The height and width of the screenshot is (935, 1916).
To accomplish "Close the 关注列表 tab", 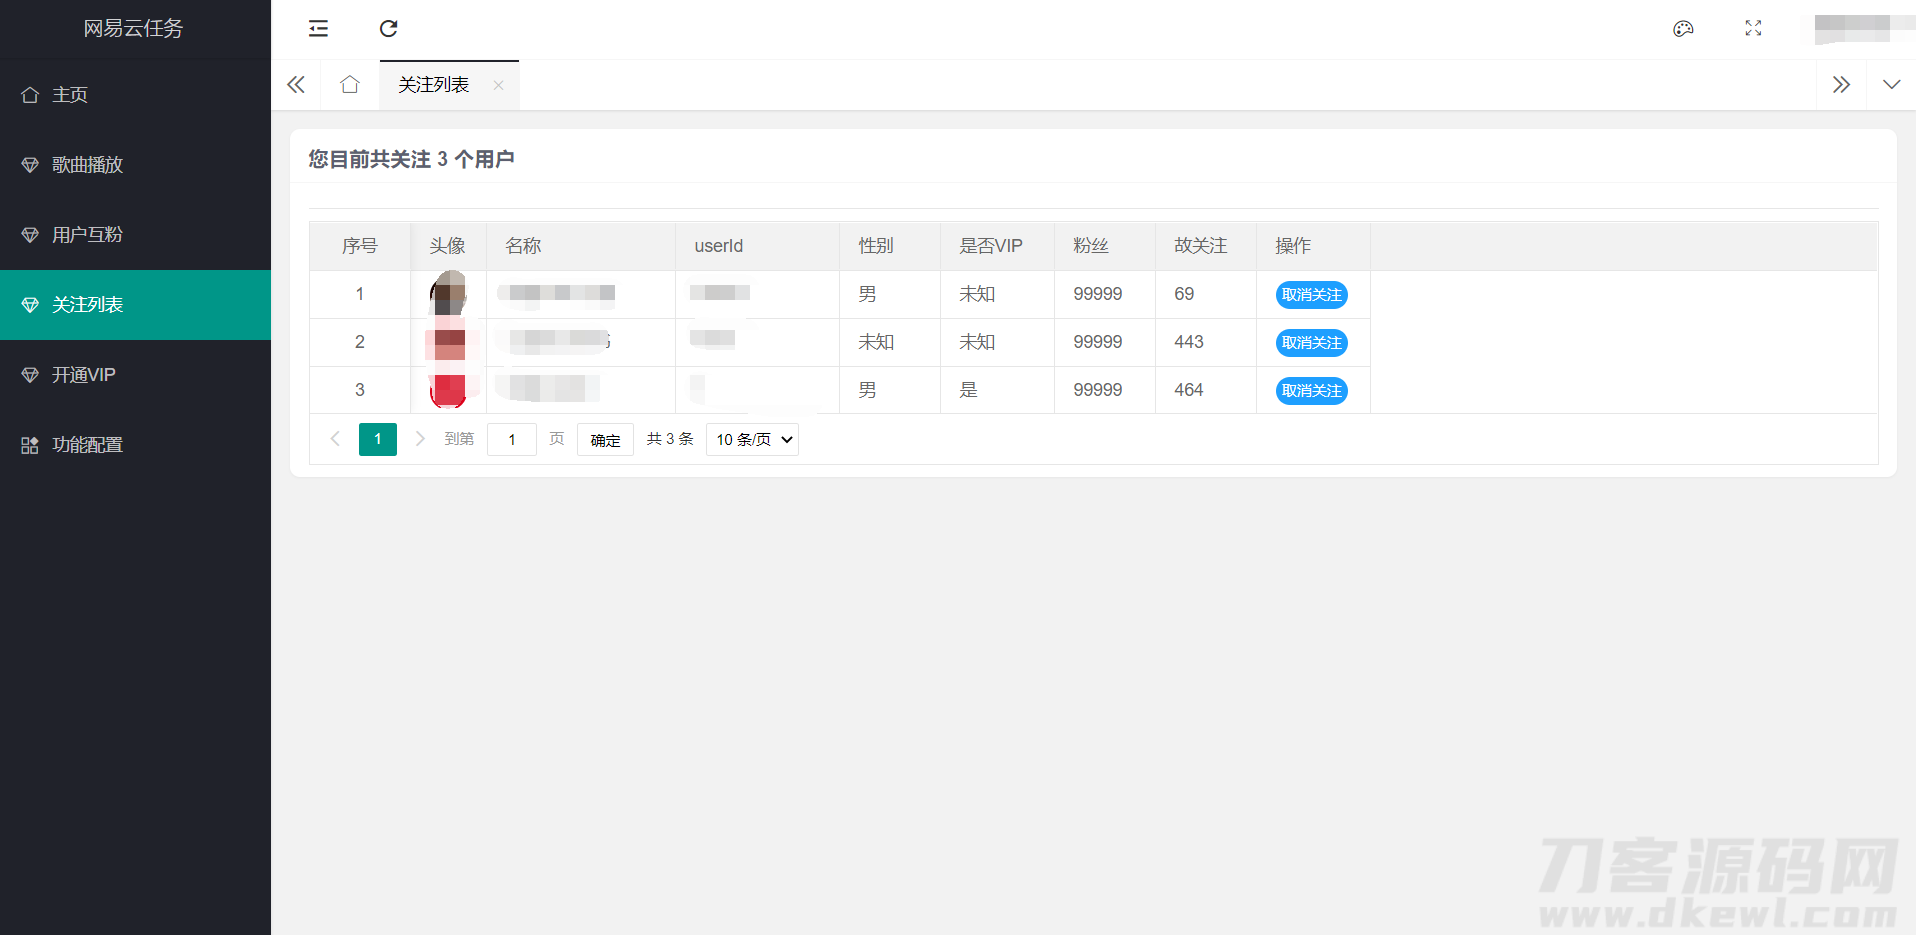I will coord(498,86).
